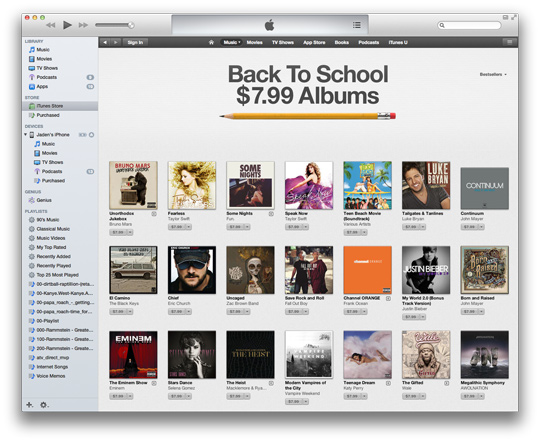Switch to the Movies store tab
The height and width of the screenshot is (442, 540).
pyautogui.click(x=255, y=42)
